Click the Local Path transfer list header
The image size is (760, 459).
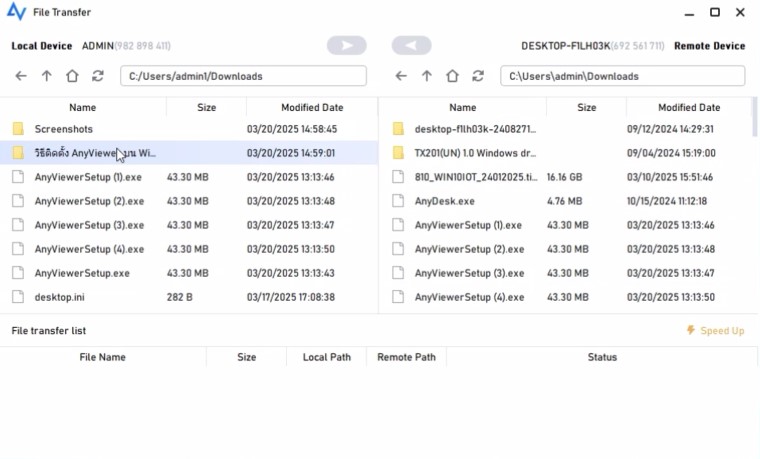coord(327,357)
